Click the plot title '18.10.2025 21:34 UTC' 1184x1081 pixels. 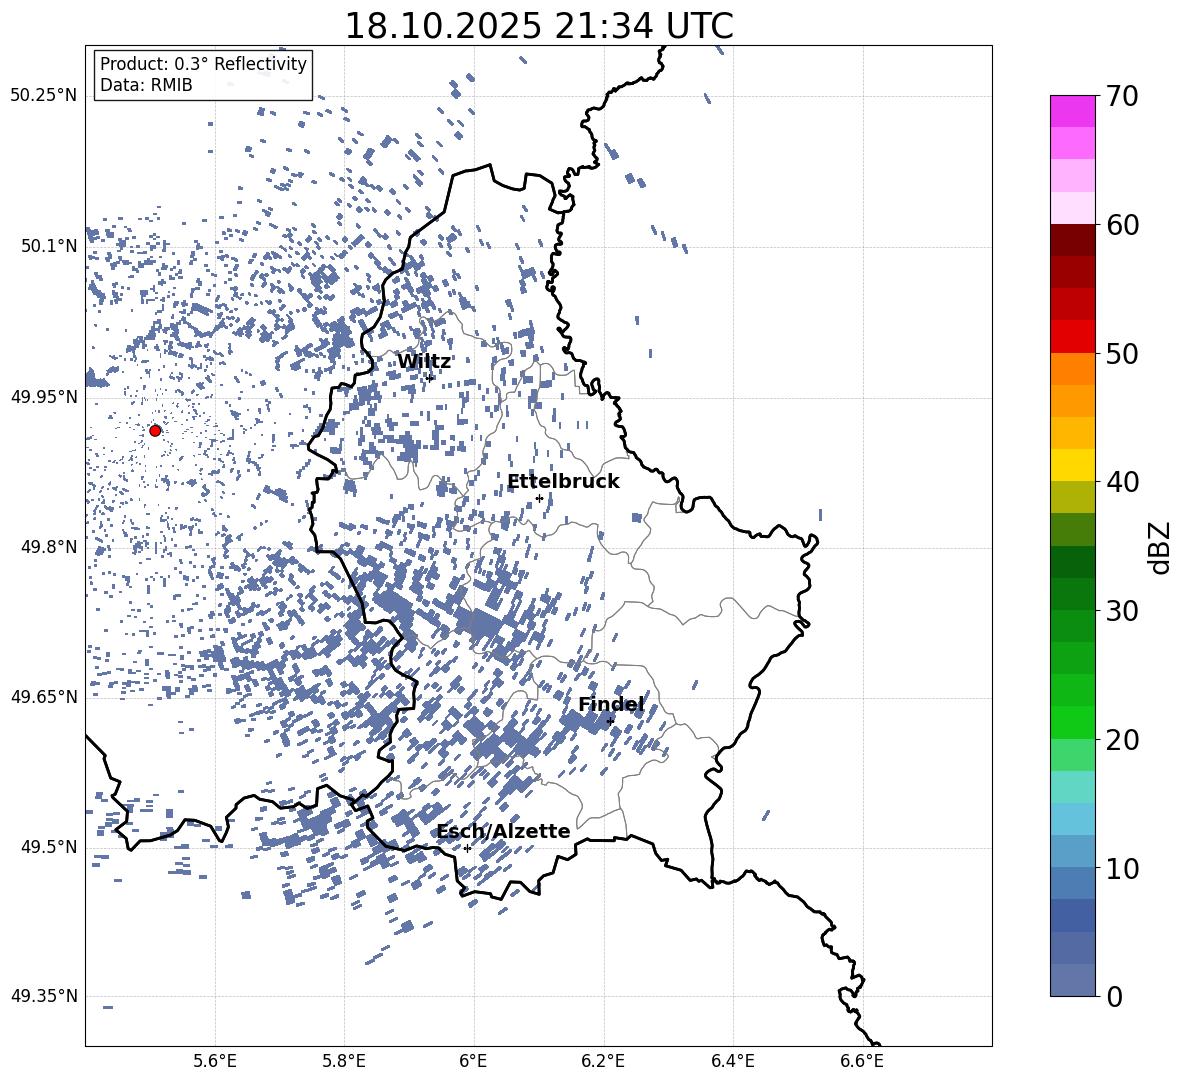[539, 26]
